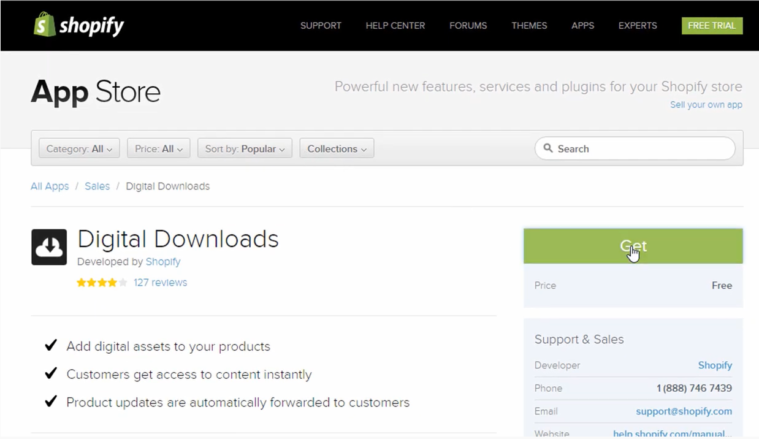Visit the Experts navigation item
The image size is (759, 439).
click(637, 26)
